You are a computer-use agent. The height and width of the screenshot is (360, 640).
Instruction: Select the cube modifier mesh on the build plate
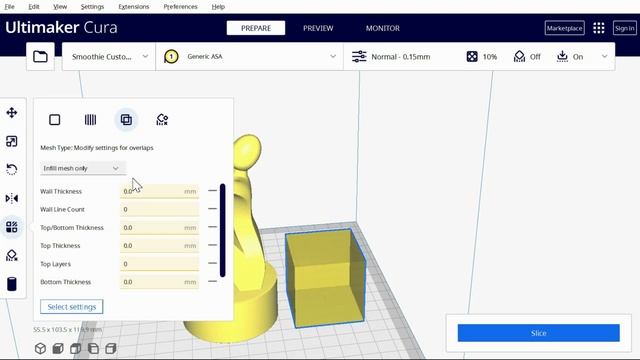[x=325, y=278]
